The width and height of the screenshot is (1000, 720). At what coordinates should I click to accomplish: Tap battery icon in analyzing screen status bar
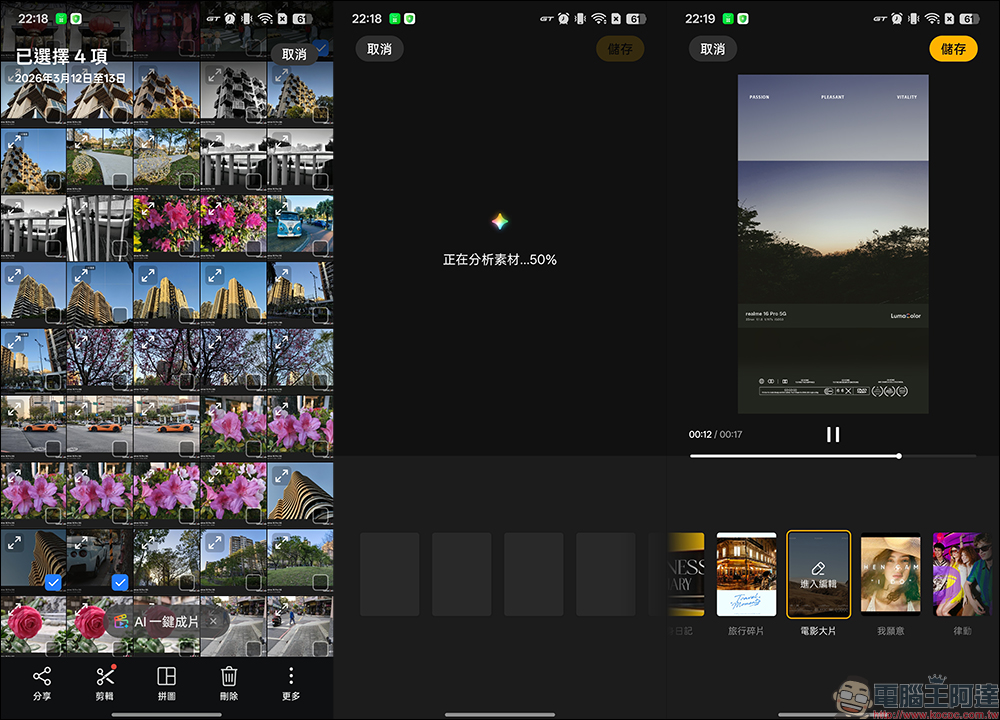(x=636, y=18)
